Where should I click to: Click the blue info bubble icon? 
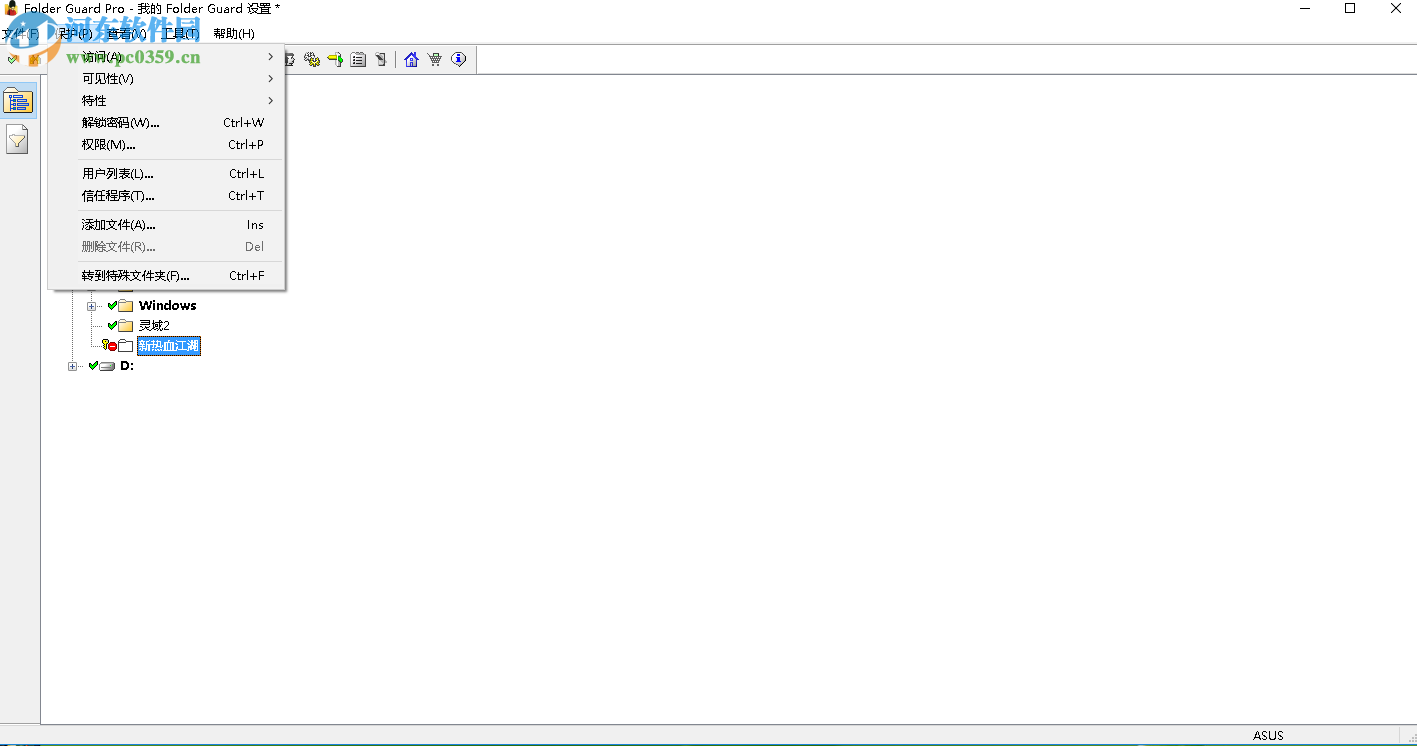click(x=459, y=60)
